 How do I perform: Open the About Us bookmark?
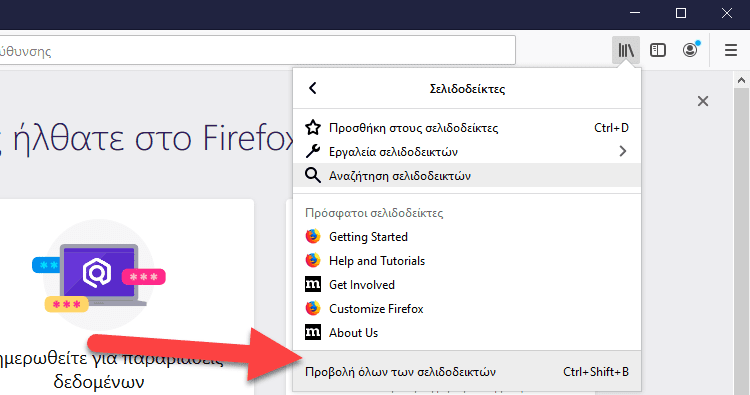tap(467, 332)
